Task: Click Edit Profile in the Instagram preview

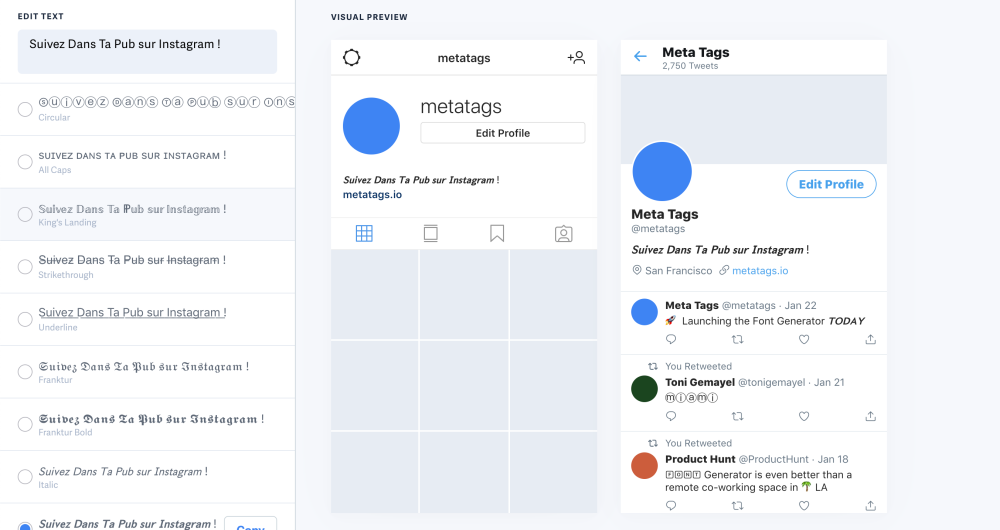Action: 503,133
